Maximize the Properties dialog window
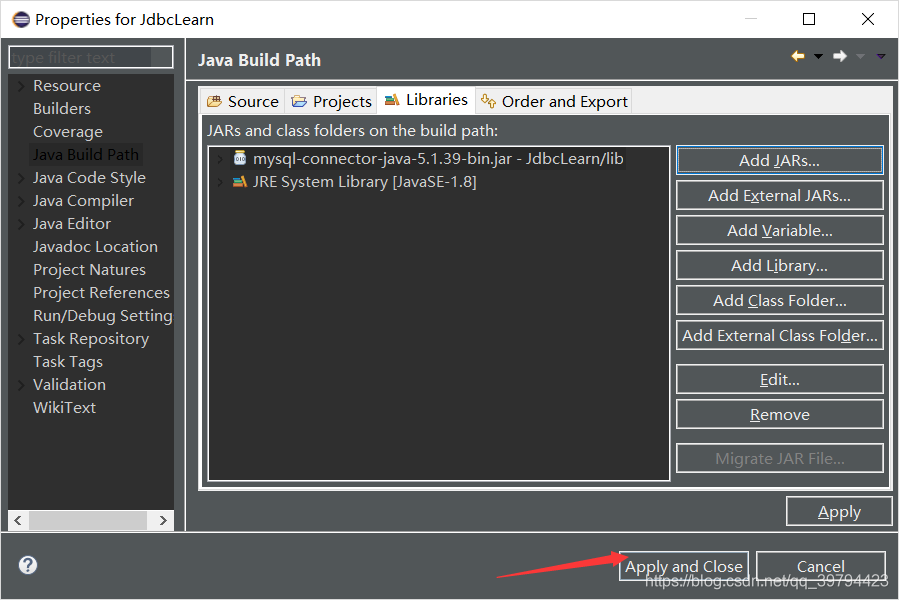The width and height of the screenshot is (899, 600). pyautogui.click(x=809, y=19)
